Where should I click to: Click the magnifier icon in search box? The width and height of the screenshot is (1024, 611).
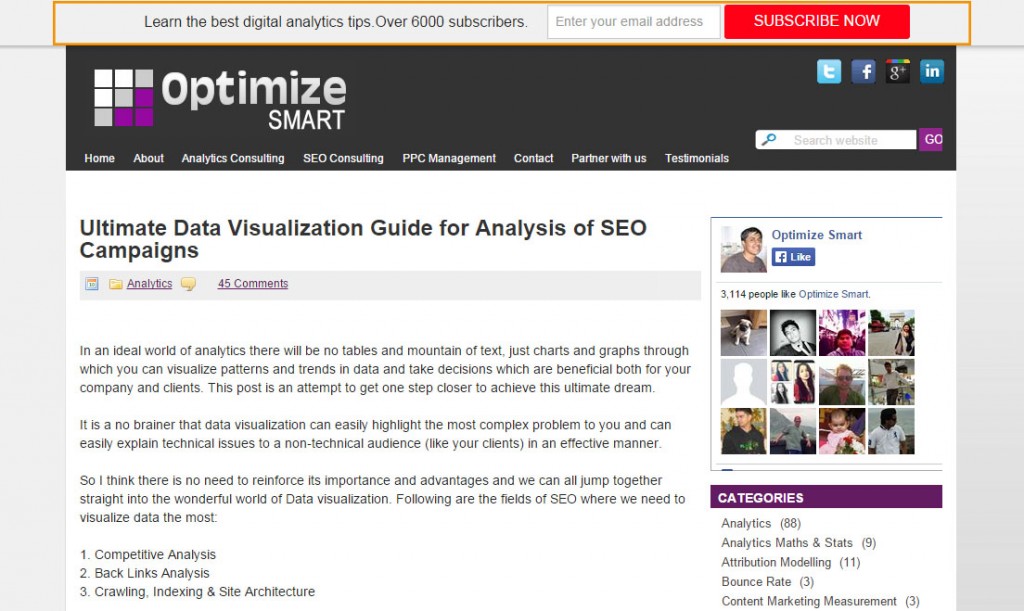(x=769, y=140)
